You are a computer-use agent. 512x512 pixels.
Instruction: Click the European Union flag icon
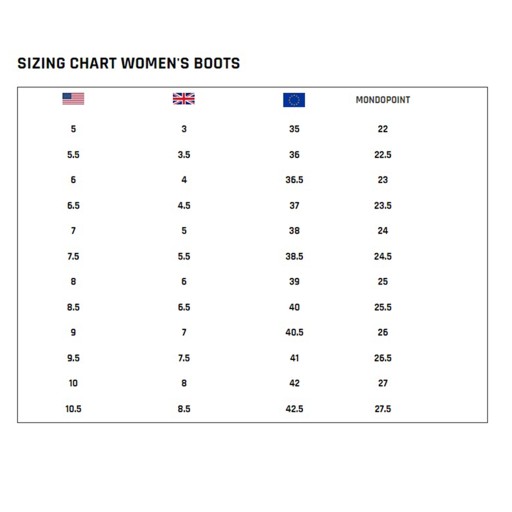[294, 100]
